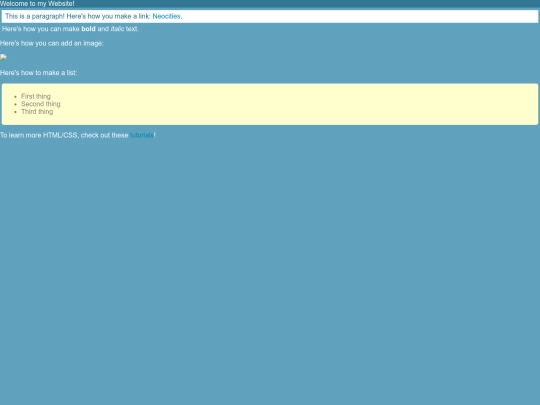Image resolution: width=540 pixels, height=405 pixels.
Task: Click 'Here's how to make a list:' text
Action: click(x=39, y=73)
